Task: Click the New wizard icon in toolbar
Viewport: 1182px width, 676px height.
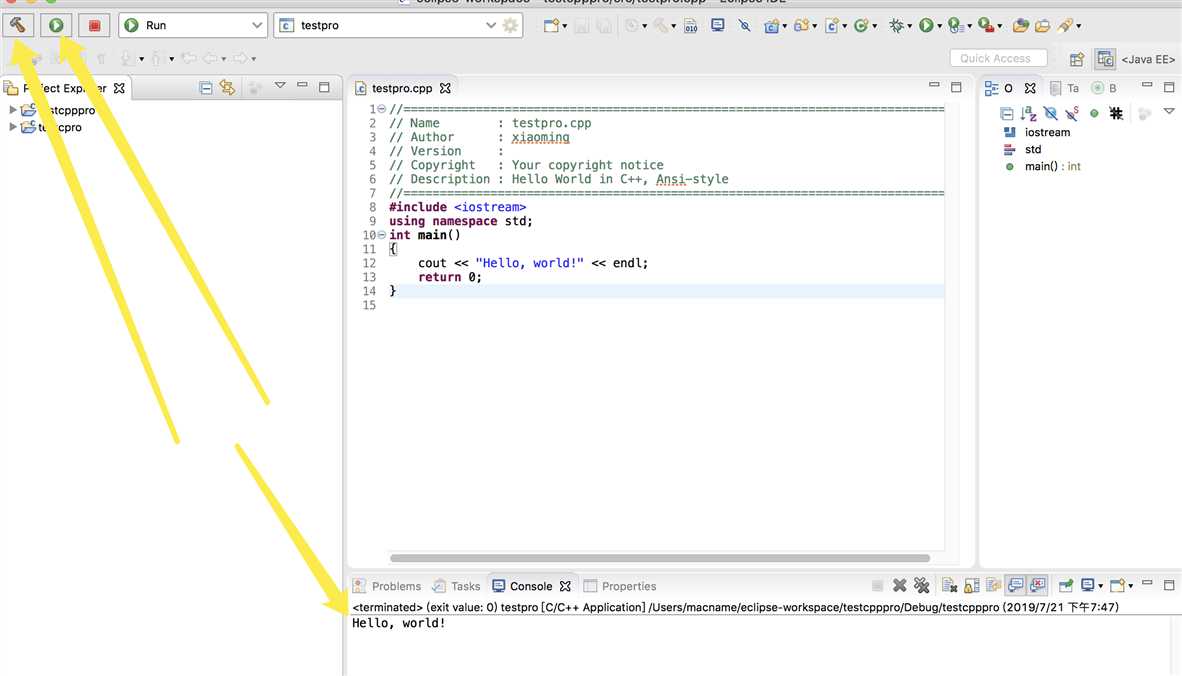Action: (551, 26)
